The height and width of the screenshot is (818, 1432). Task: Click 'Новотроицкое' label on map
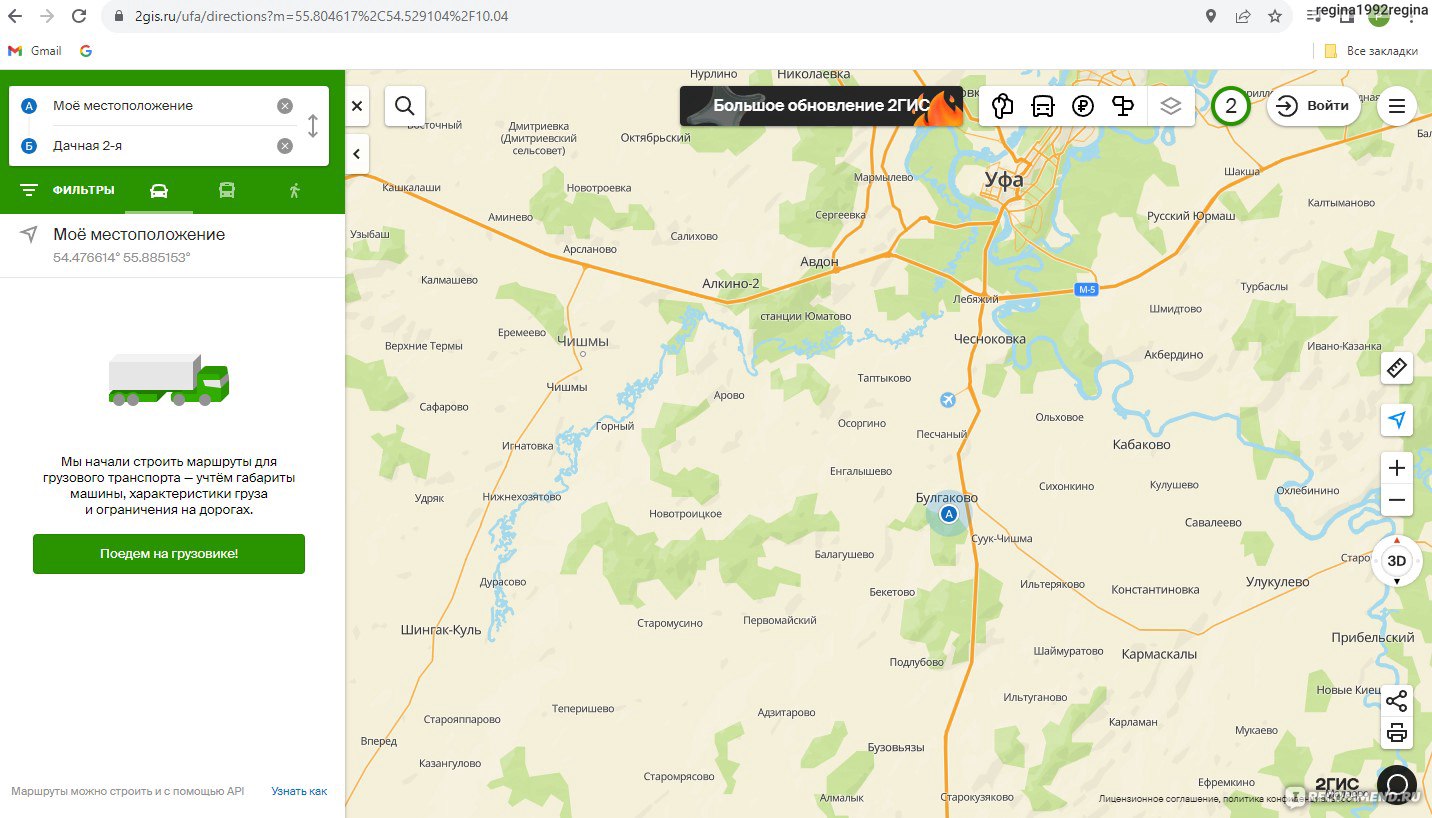[685, 513]
